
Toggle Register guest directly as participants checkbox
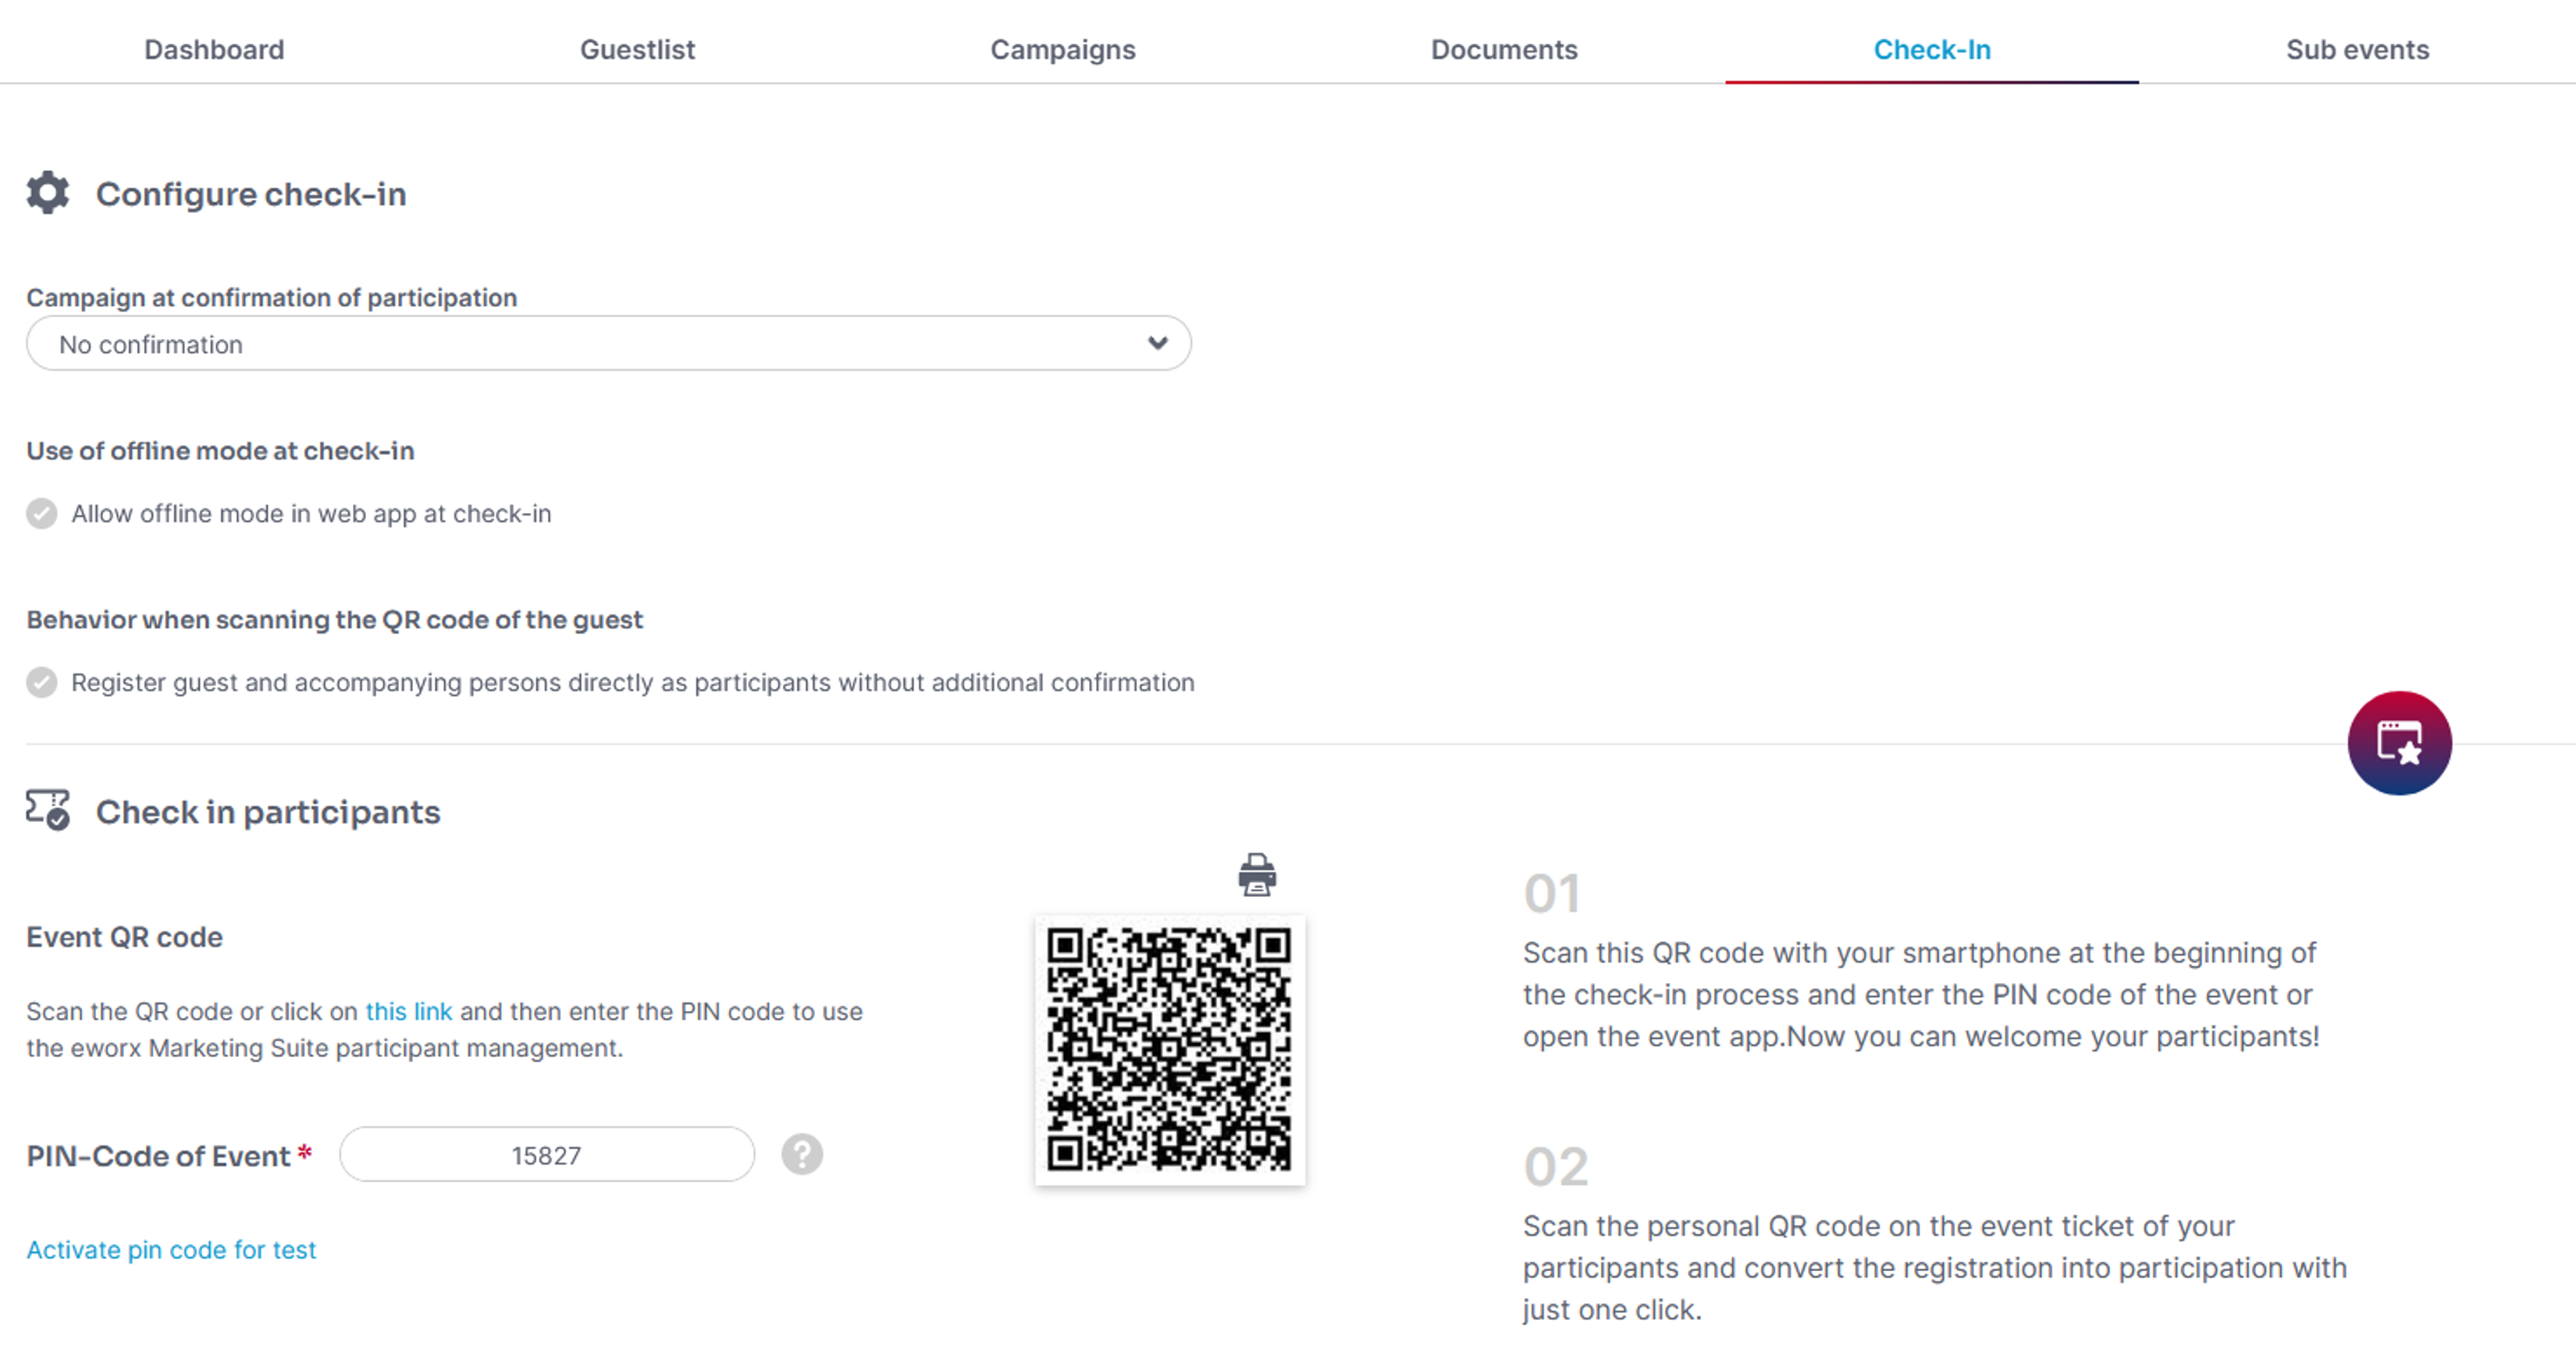coord(42,683)
